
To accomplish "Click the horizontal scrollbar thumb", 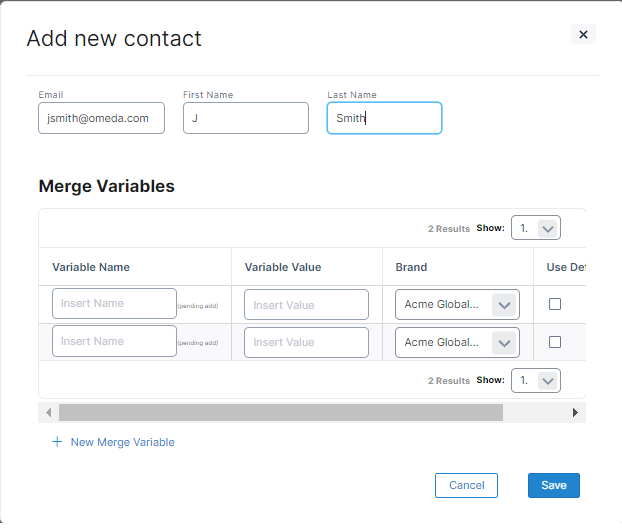I will [280, 412].
